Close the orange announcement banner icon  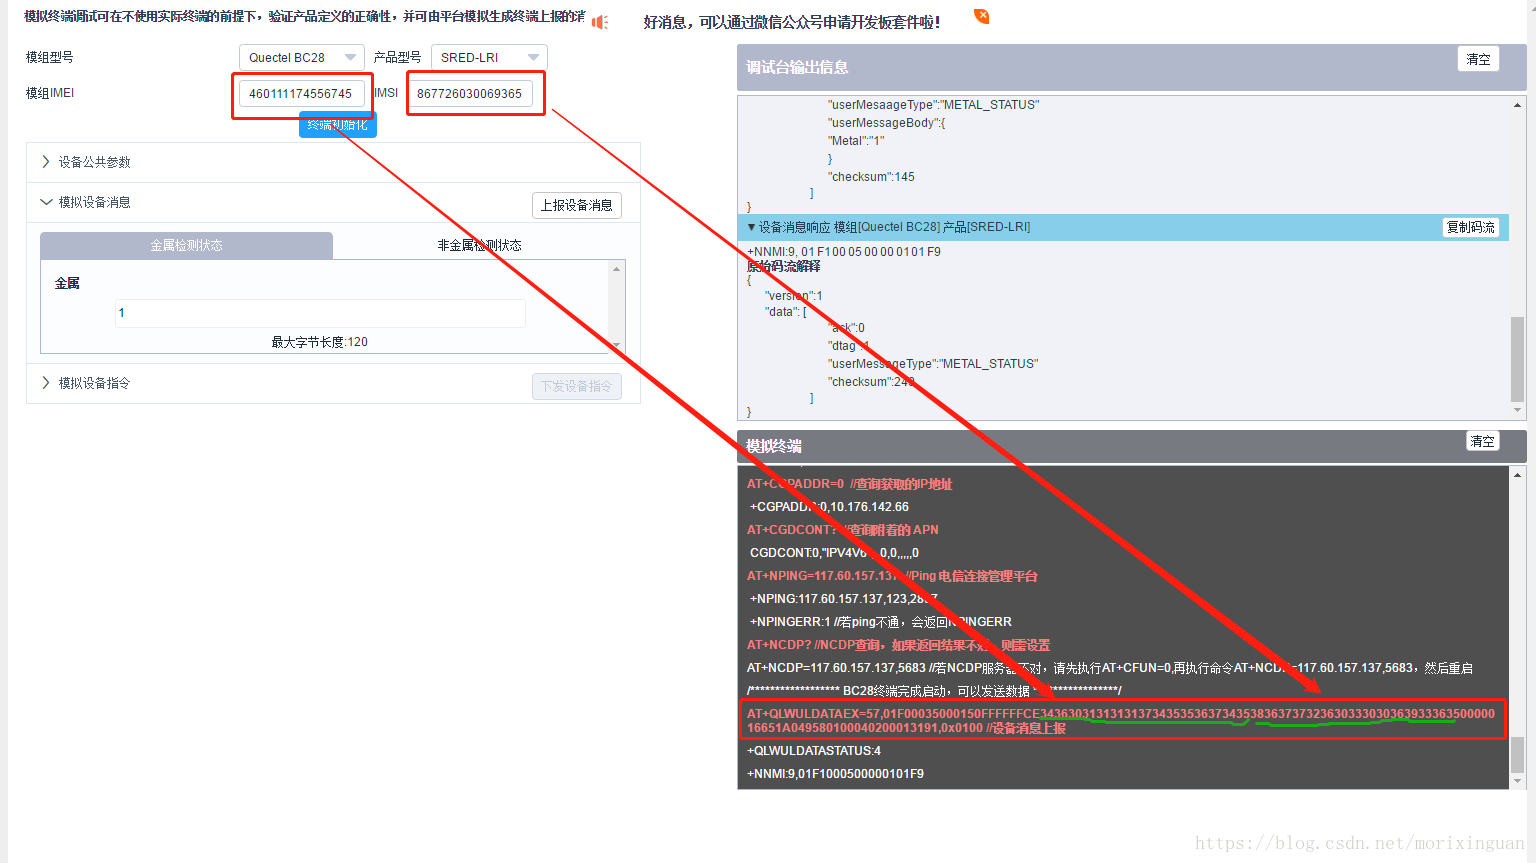click(x=982, y=16)
